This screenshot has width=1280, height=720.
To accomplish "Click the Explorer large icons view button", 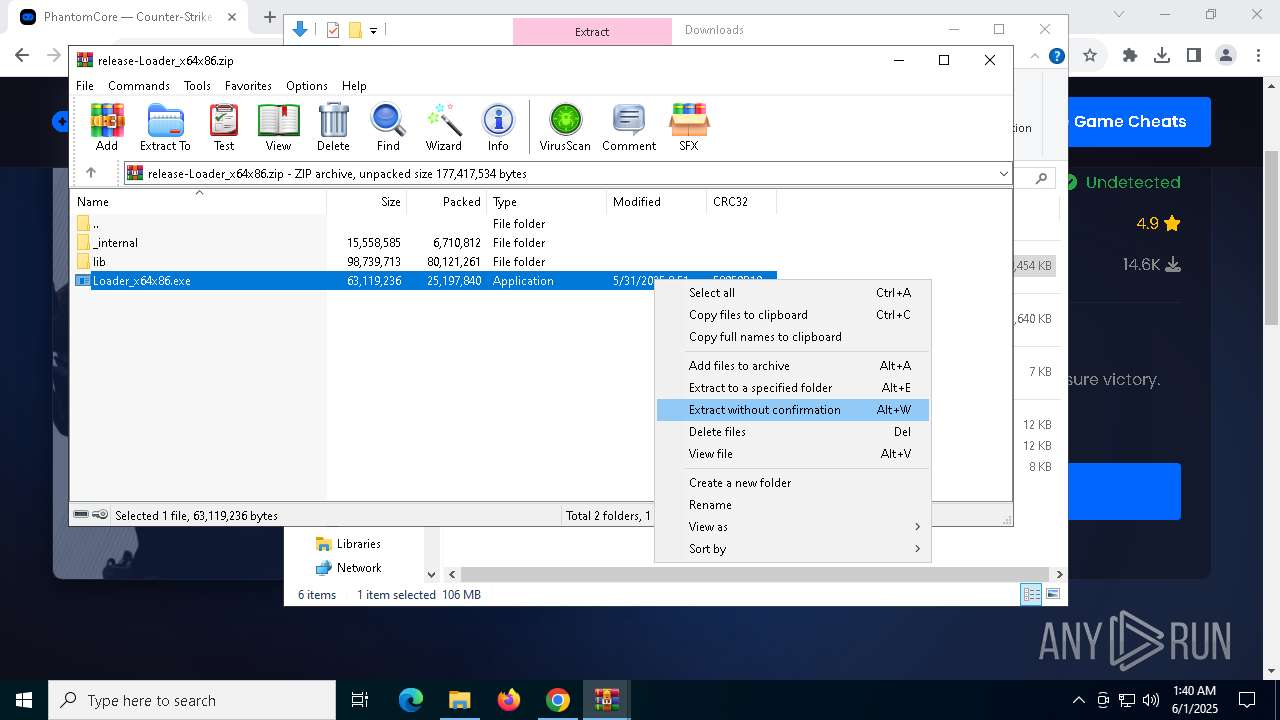I will click(x=1052, y=594).
